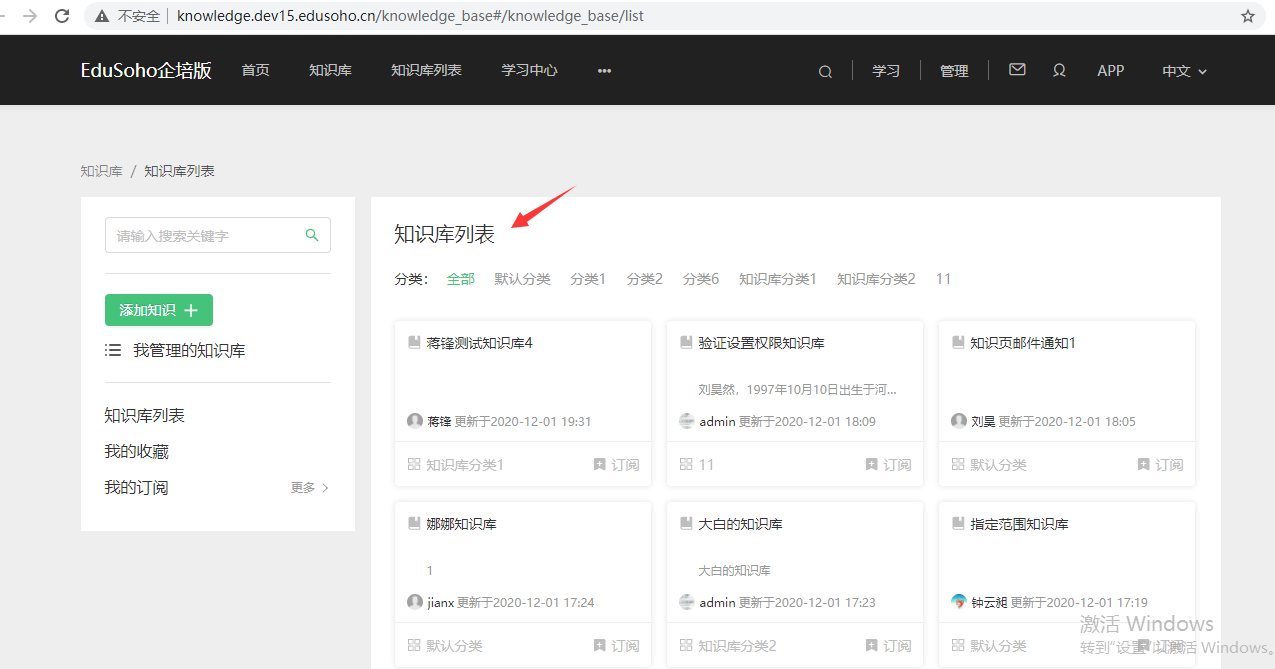Open the 大白的知识库 card title
The width and height of the screenshot is (1275, 669).
coord(740,524)
